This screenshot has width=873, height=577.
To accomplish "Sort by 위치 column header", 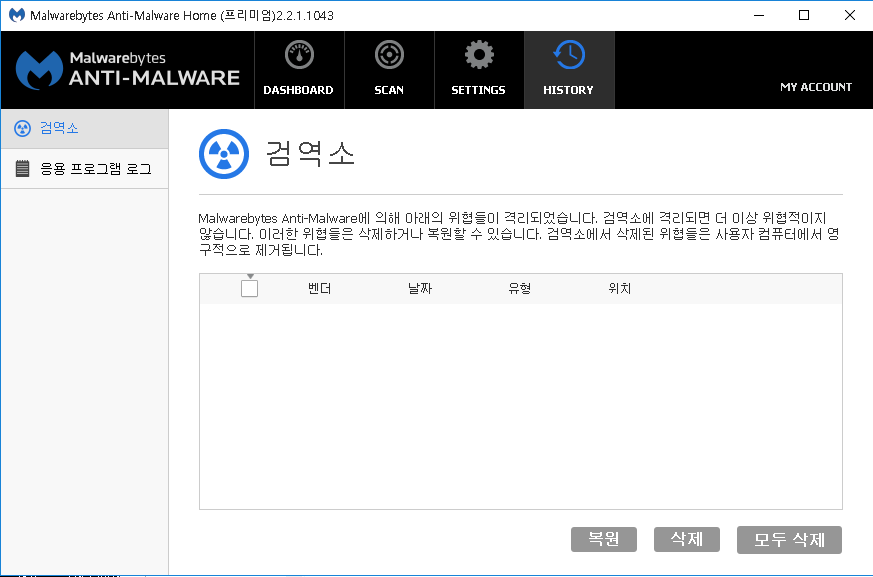I will pos(620,288).
